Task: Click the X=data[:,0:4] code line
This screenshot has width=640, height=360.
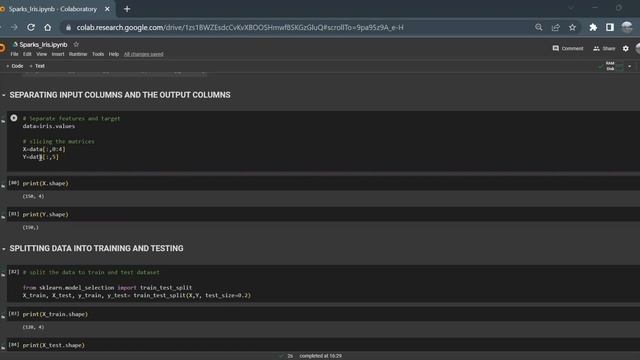Action: 44,149
